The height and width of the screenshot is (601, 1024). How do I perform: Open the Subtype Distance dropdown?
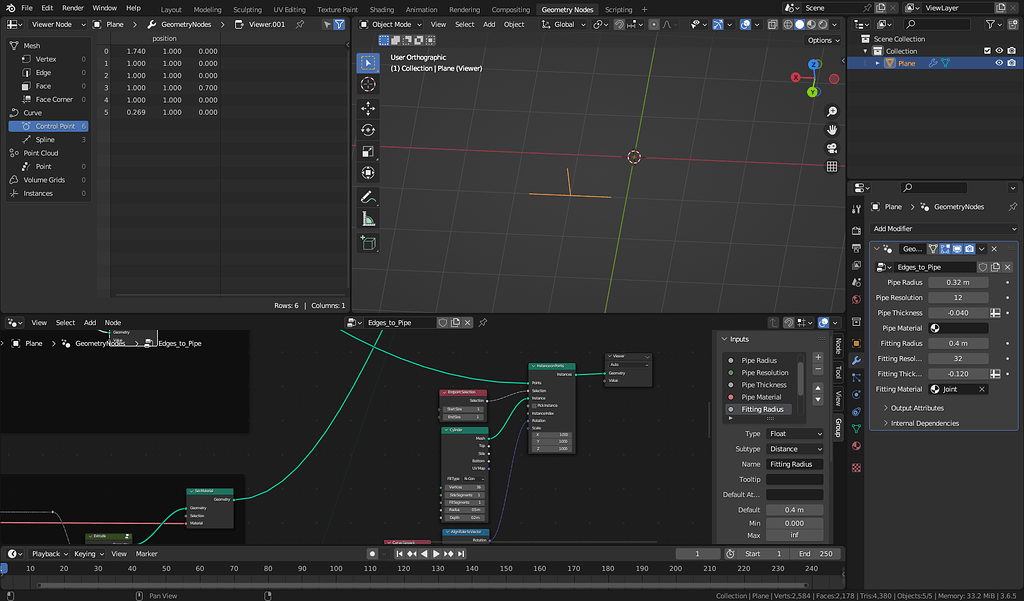794,449
